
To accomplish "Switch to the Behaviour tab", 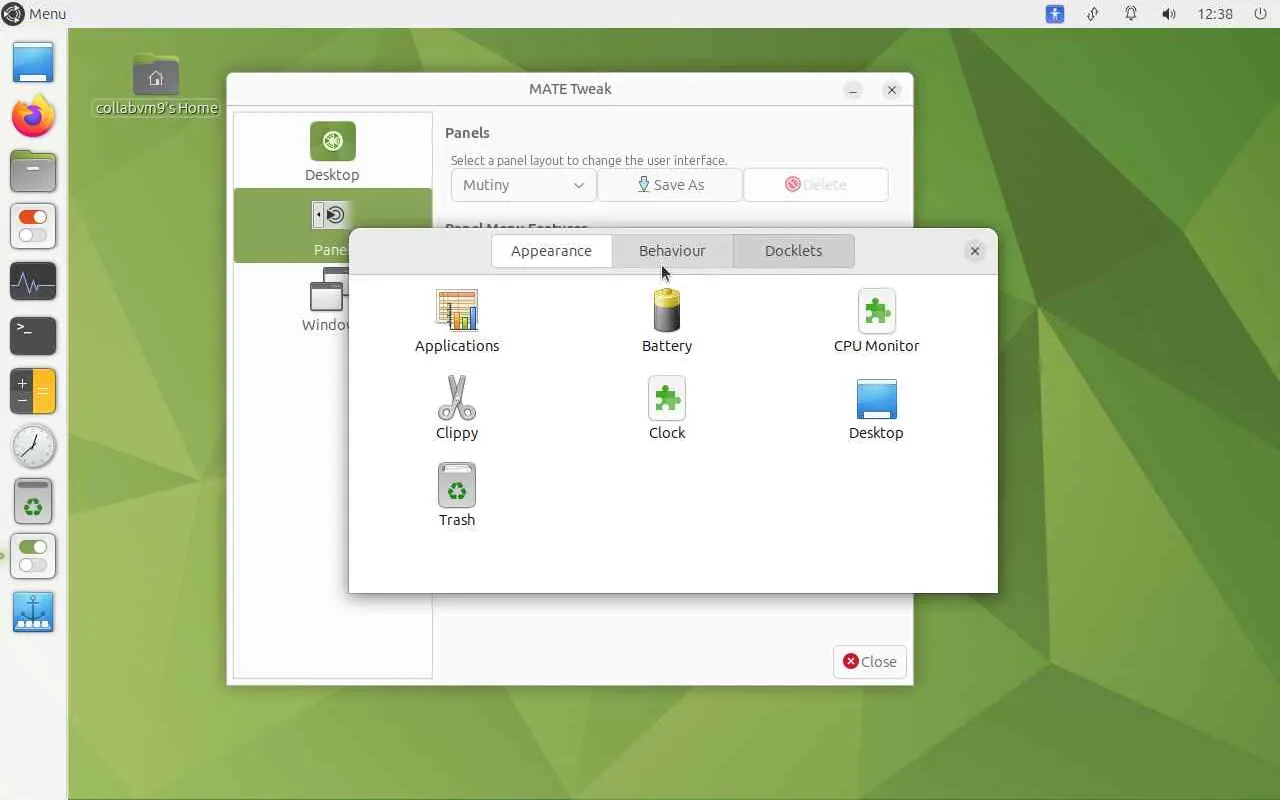I will pos(672,251).
